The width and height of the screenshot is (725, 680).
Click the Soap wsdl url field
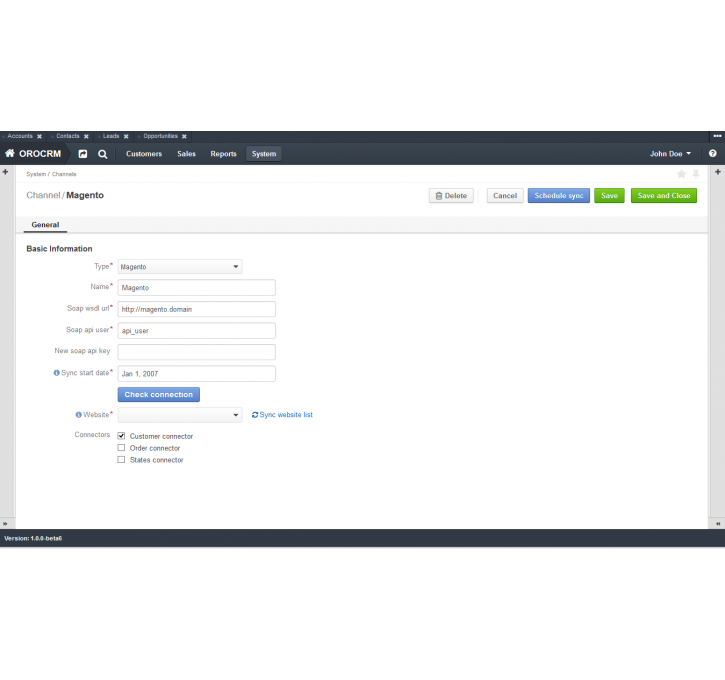pyautogui.click(x=197, y=309)
